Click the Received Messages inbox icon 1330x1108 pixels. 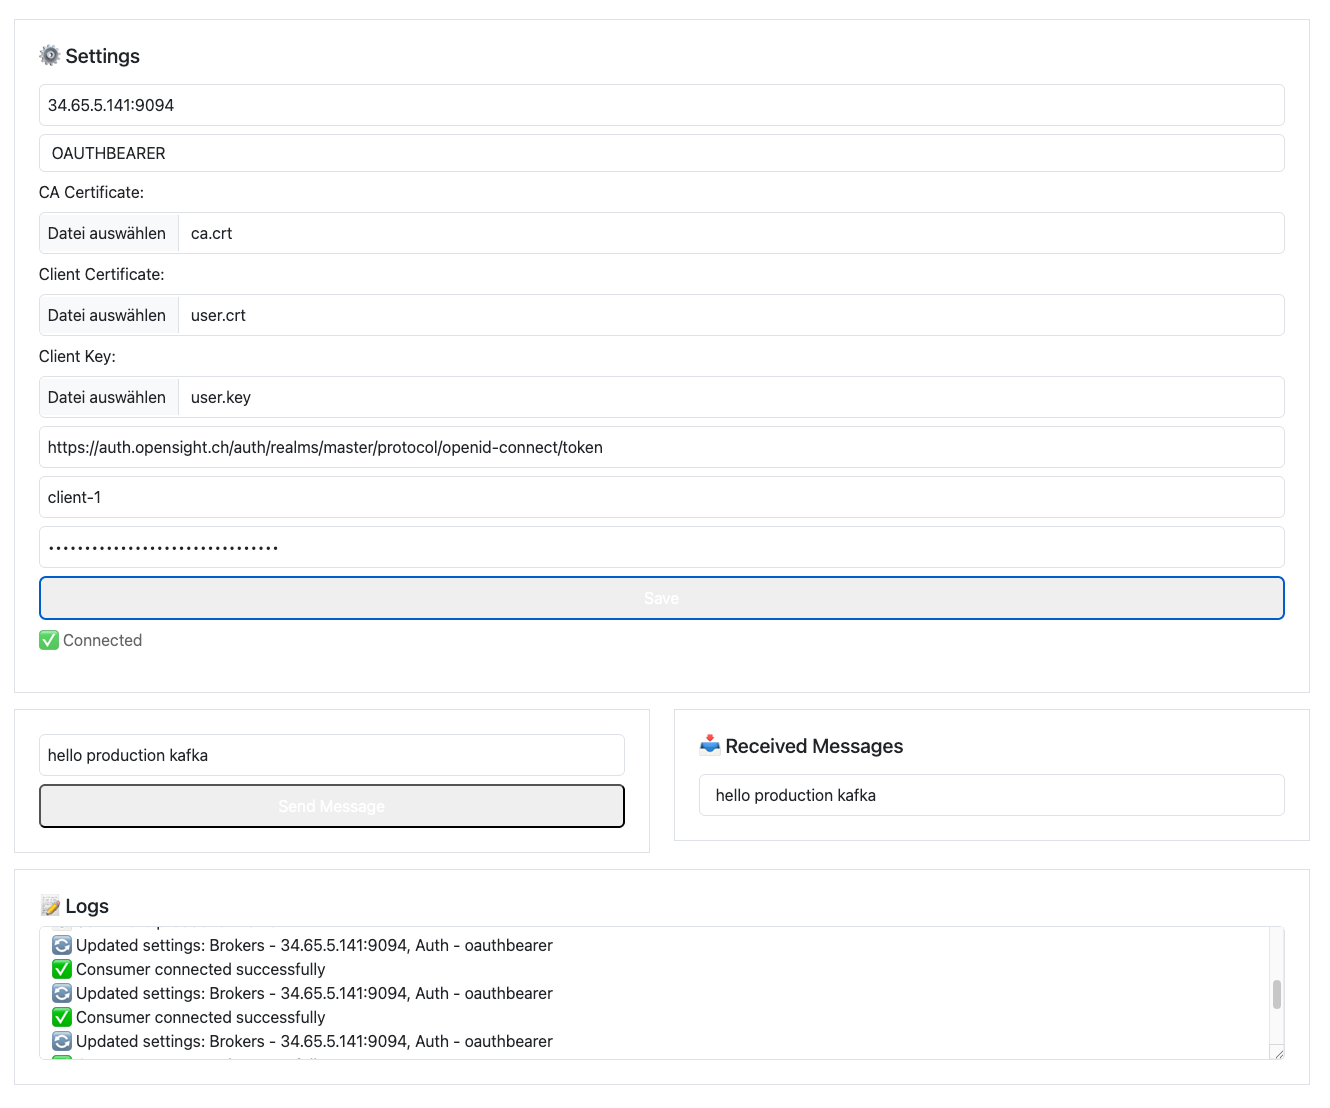[710, 745]
